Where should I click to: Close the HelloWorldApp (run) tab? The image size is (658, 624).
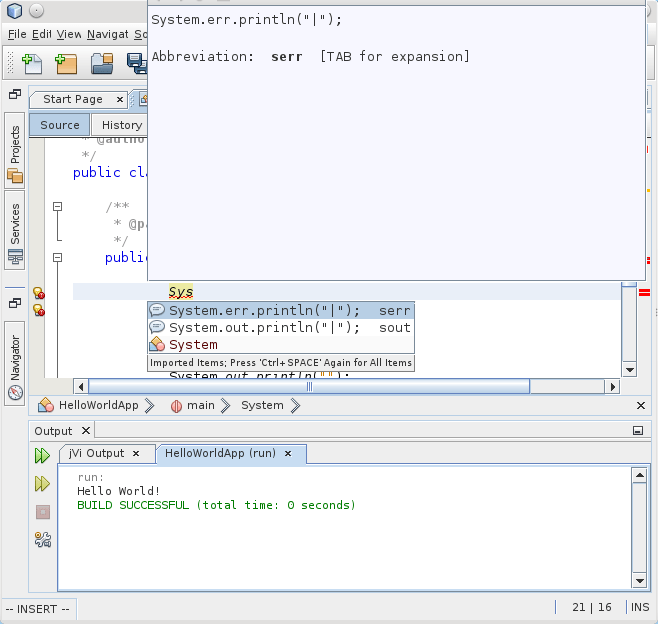tap(288, 454)
